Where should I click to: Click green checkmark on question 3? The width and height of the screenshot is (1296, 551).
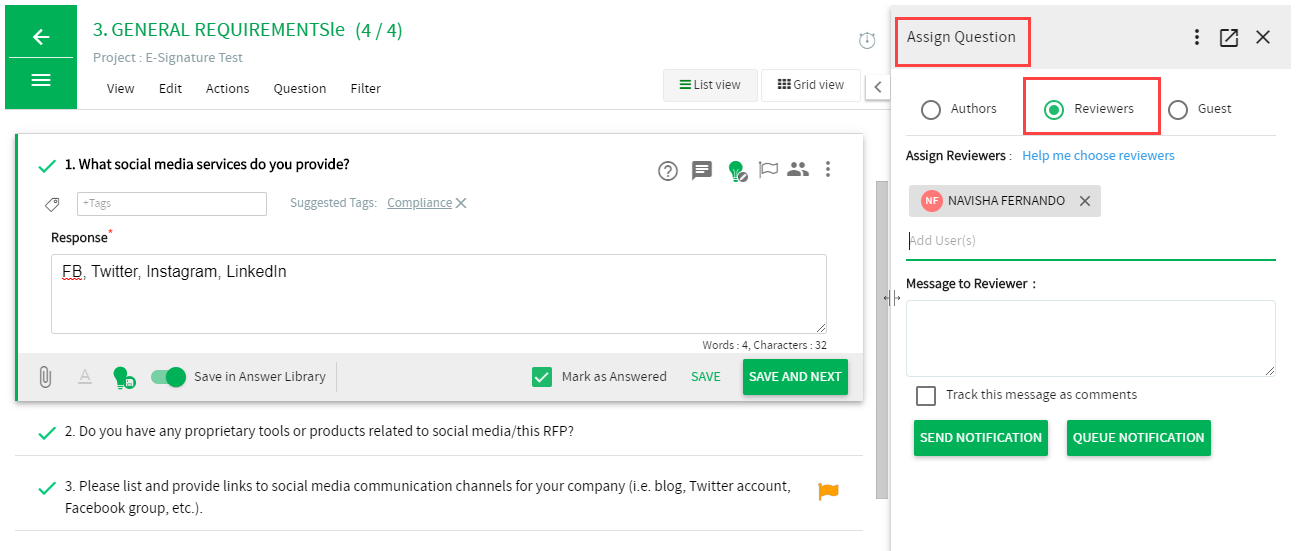(x=46, y=488)
